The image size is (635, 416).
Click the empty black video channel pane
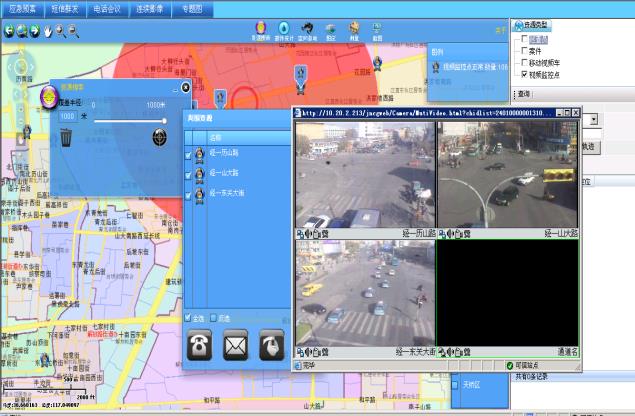[508, 293]
